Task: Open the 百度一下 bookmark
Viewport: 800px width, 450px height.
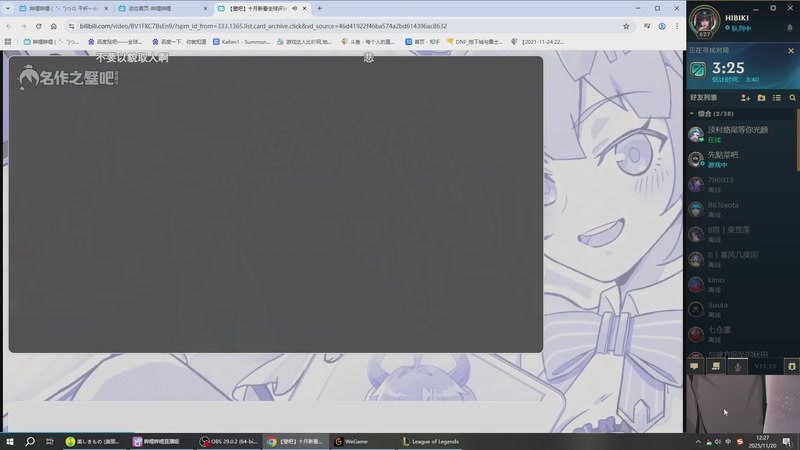Action: [x=179, y=42]
